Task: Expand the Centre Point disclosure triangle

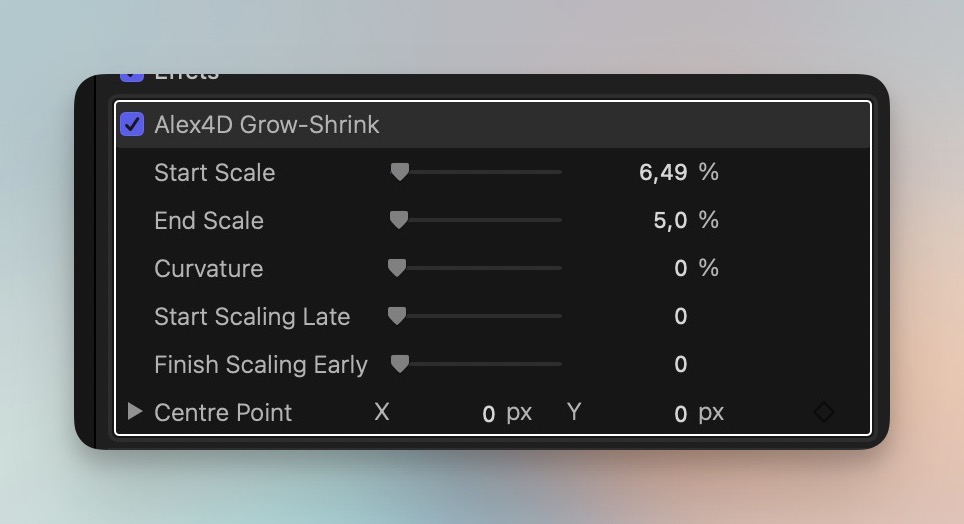Action: (135, 411)
